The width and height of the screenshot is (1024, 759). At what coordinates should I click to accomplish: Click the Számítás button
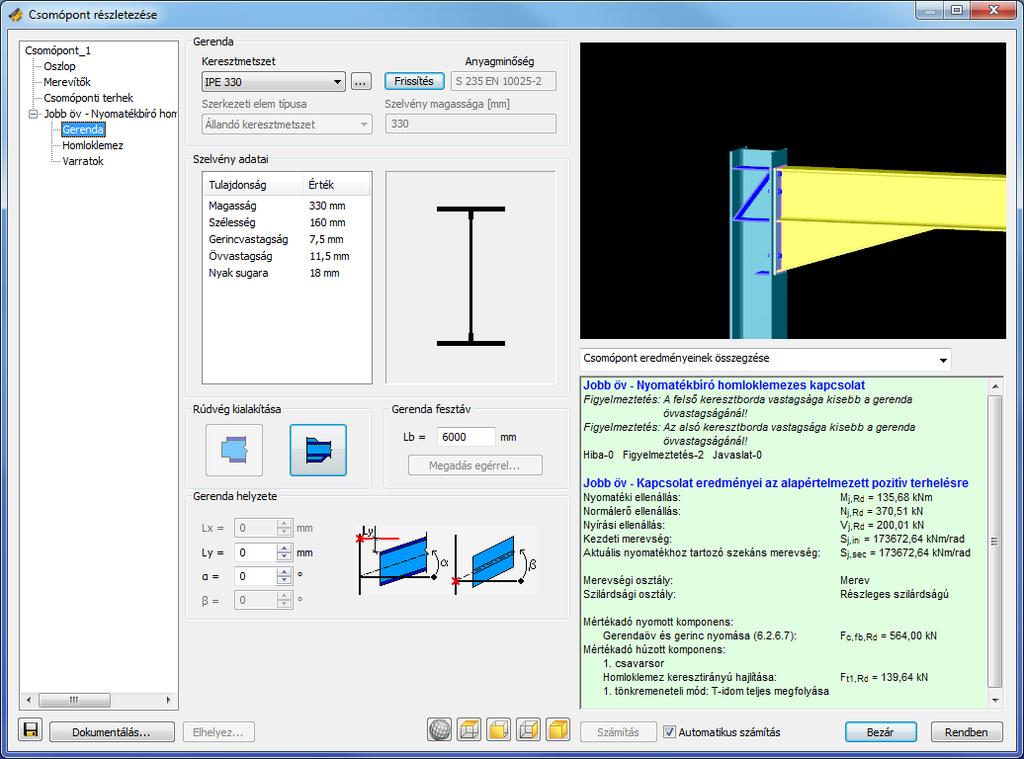click(618, 732)
